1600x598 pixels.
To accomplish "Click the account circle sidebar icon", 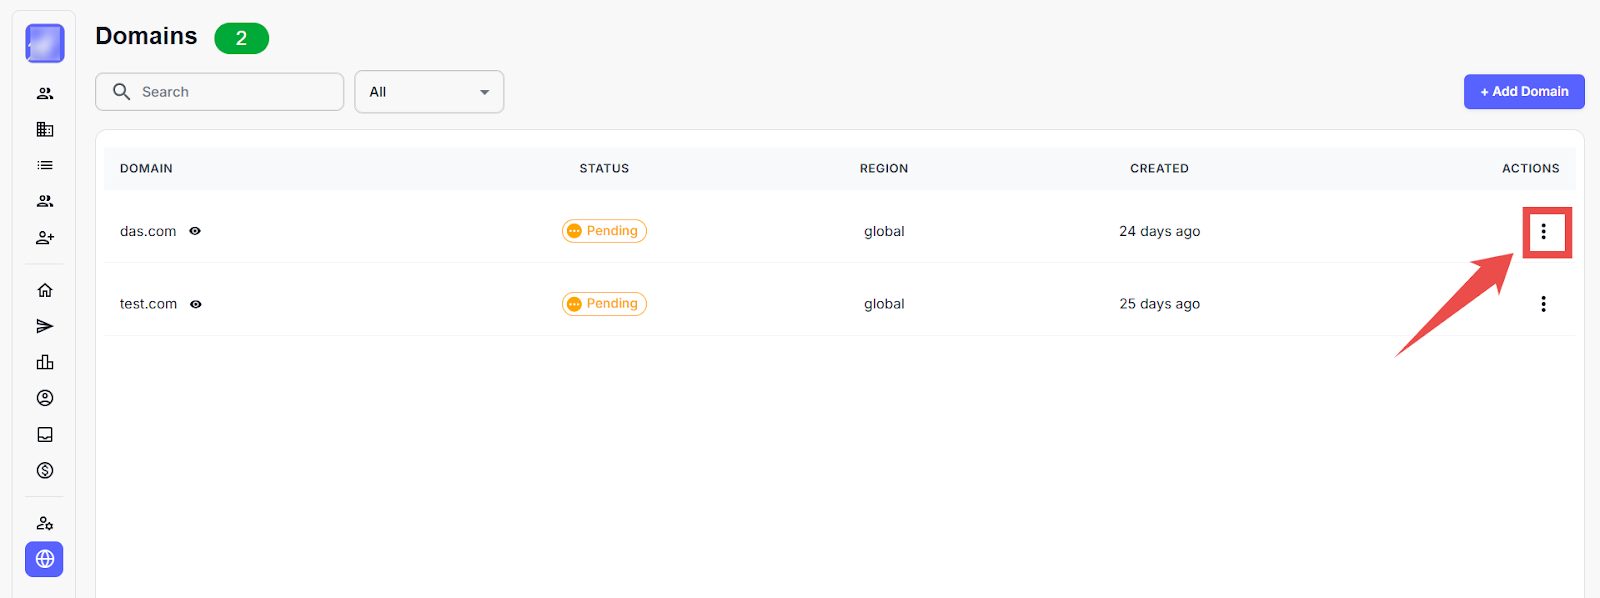I will pos(45,398).
